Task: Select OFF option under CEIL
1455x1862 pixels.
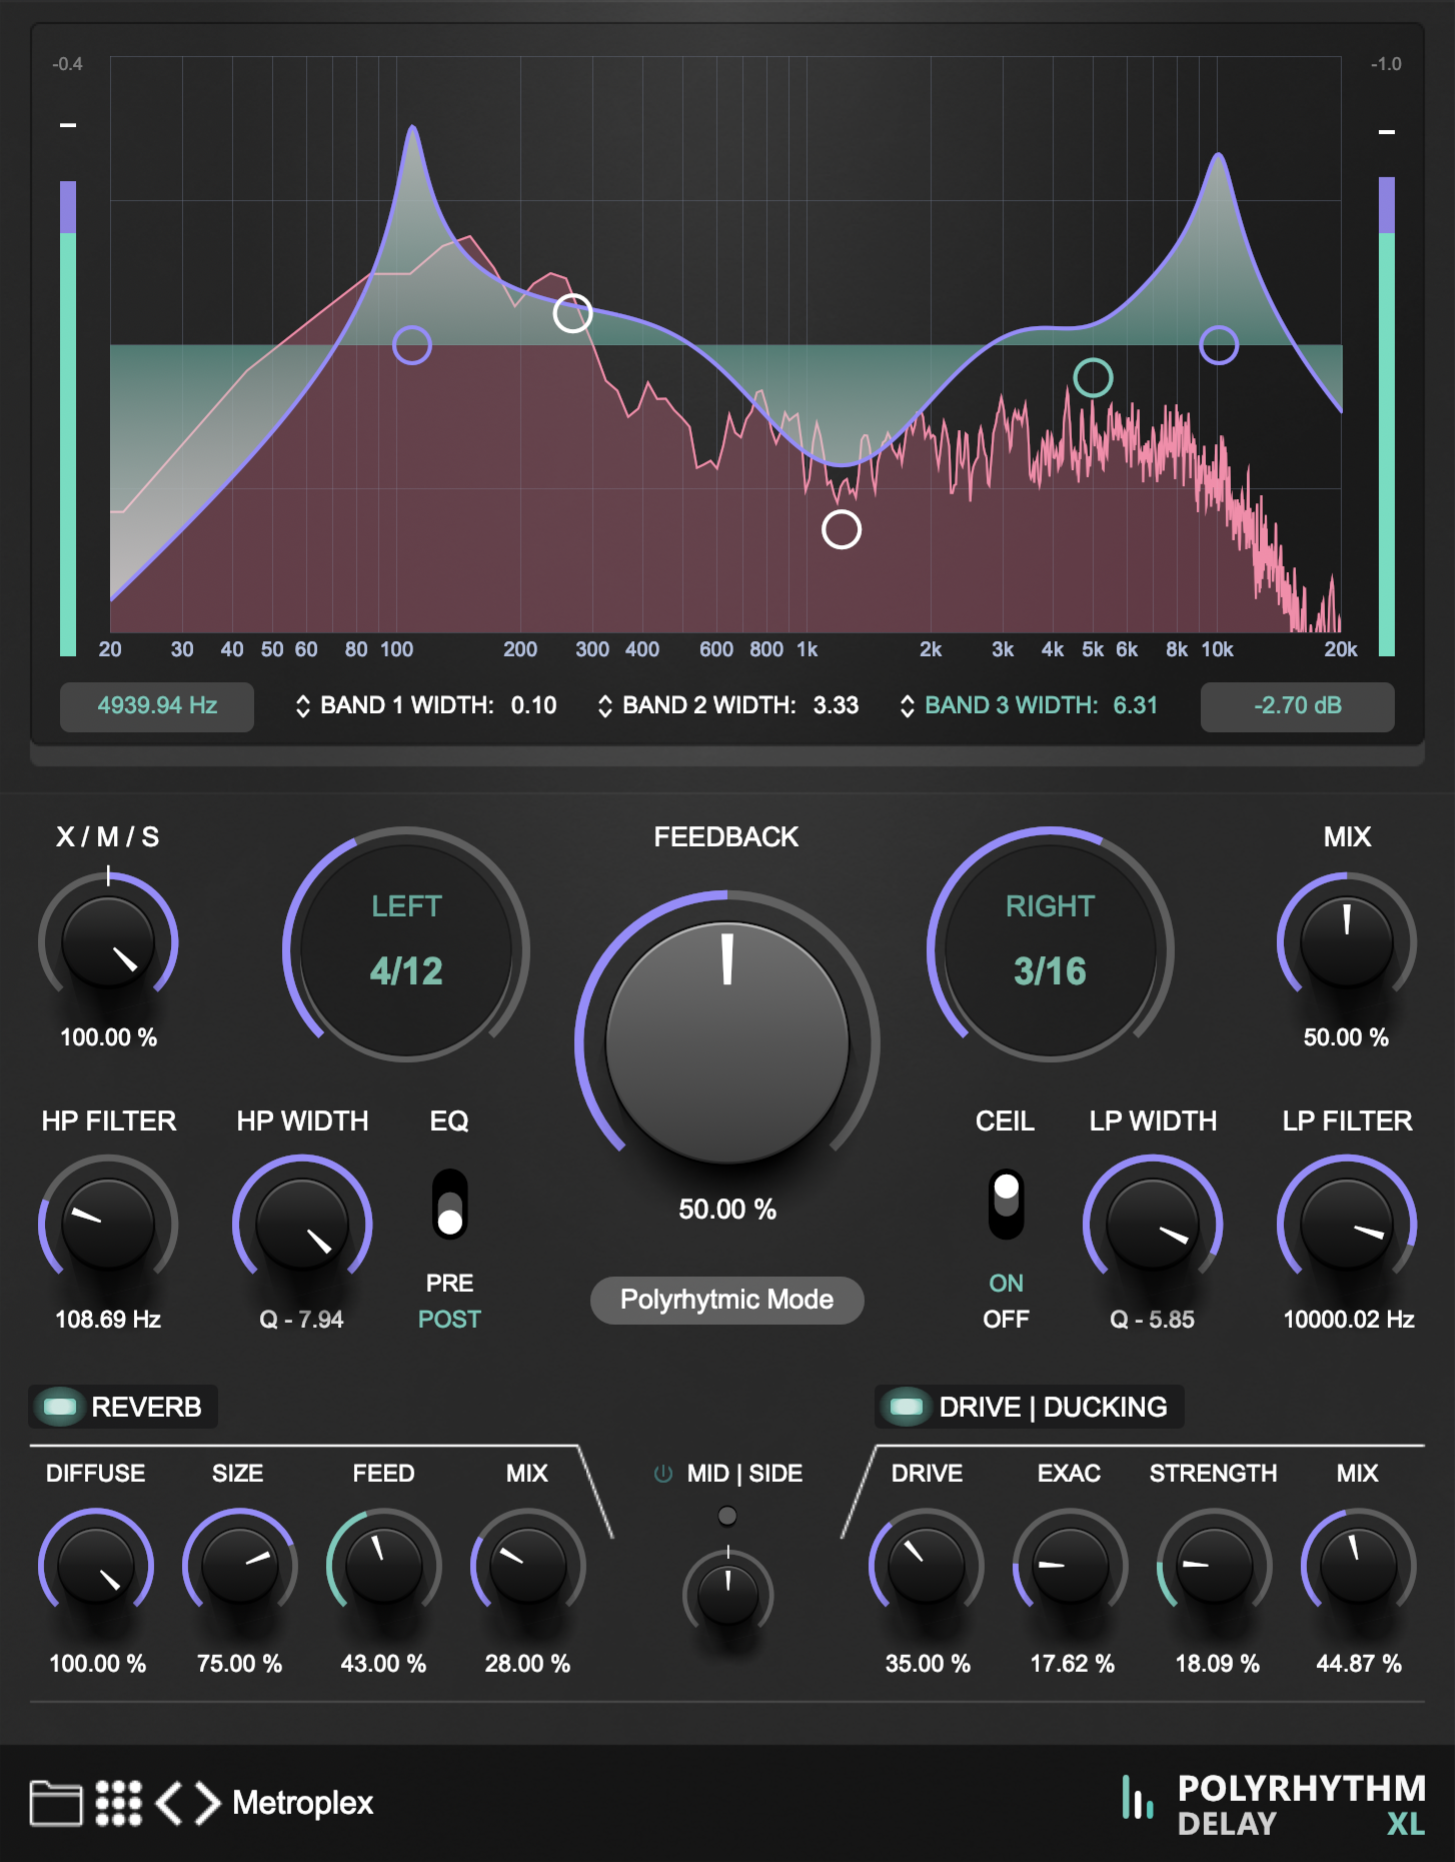Action: [x=1006, y=1319]
